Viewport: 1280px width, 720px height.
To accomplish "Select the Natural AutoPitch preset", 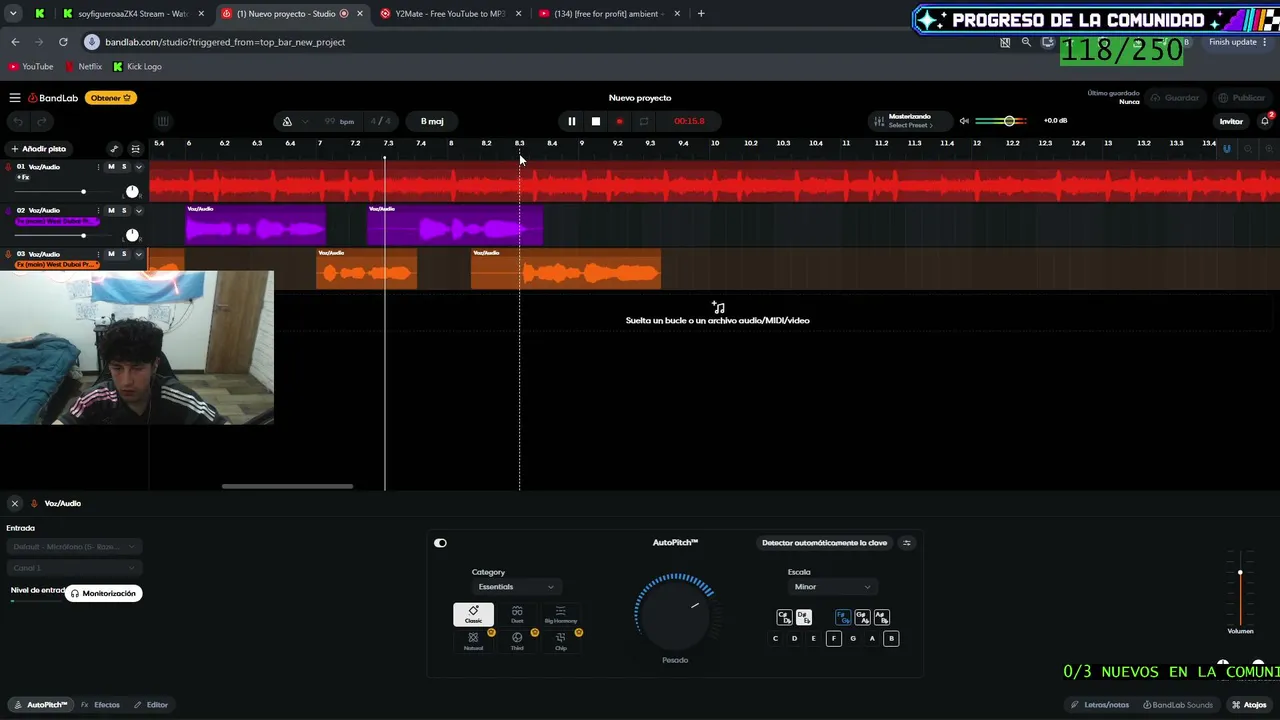I will [x=473, y=641].
